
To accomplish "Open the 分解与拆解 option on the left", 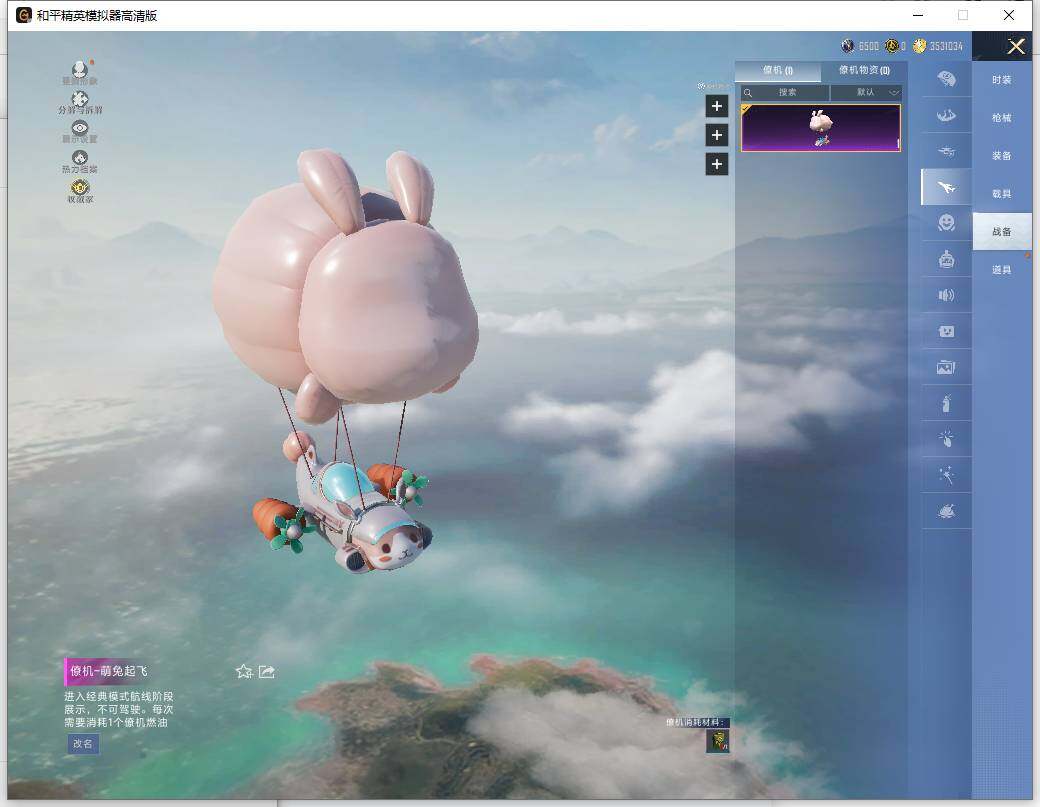I will pos(80,102).
